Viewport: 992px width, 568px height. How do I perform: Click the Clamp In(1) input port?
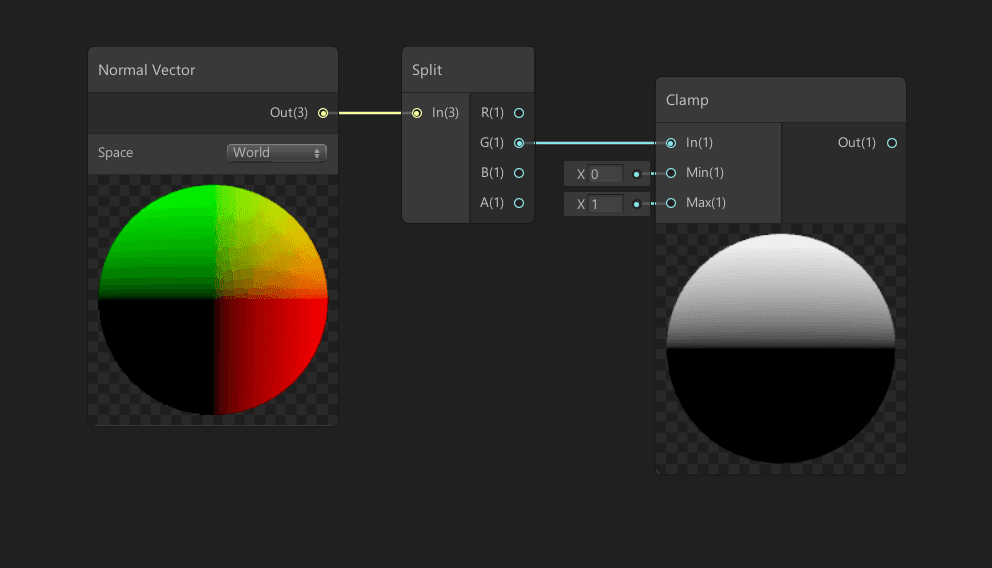coord(671,143)
